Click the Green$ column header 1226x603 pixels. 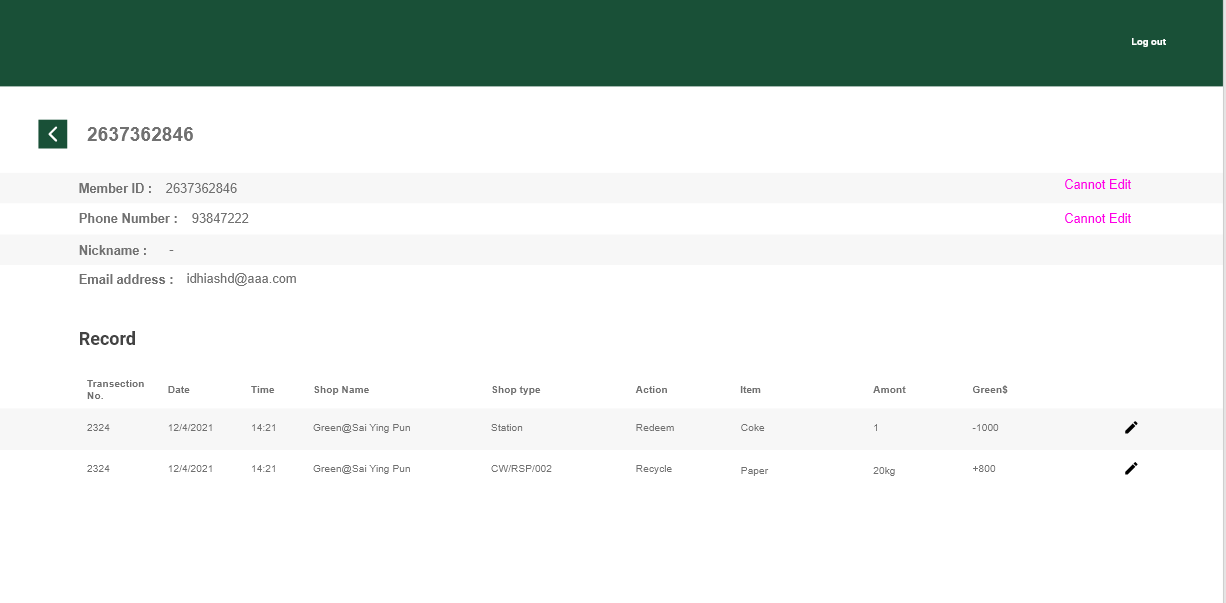coord(989,390)
